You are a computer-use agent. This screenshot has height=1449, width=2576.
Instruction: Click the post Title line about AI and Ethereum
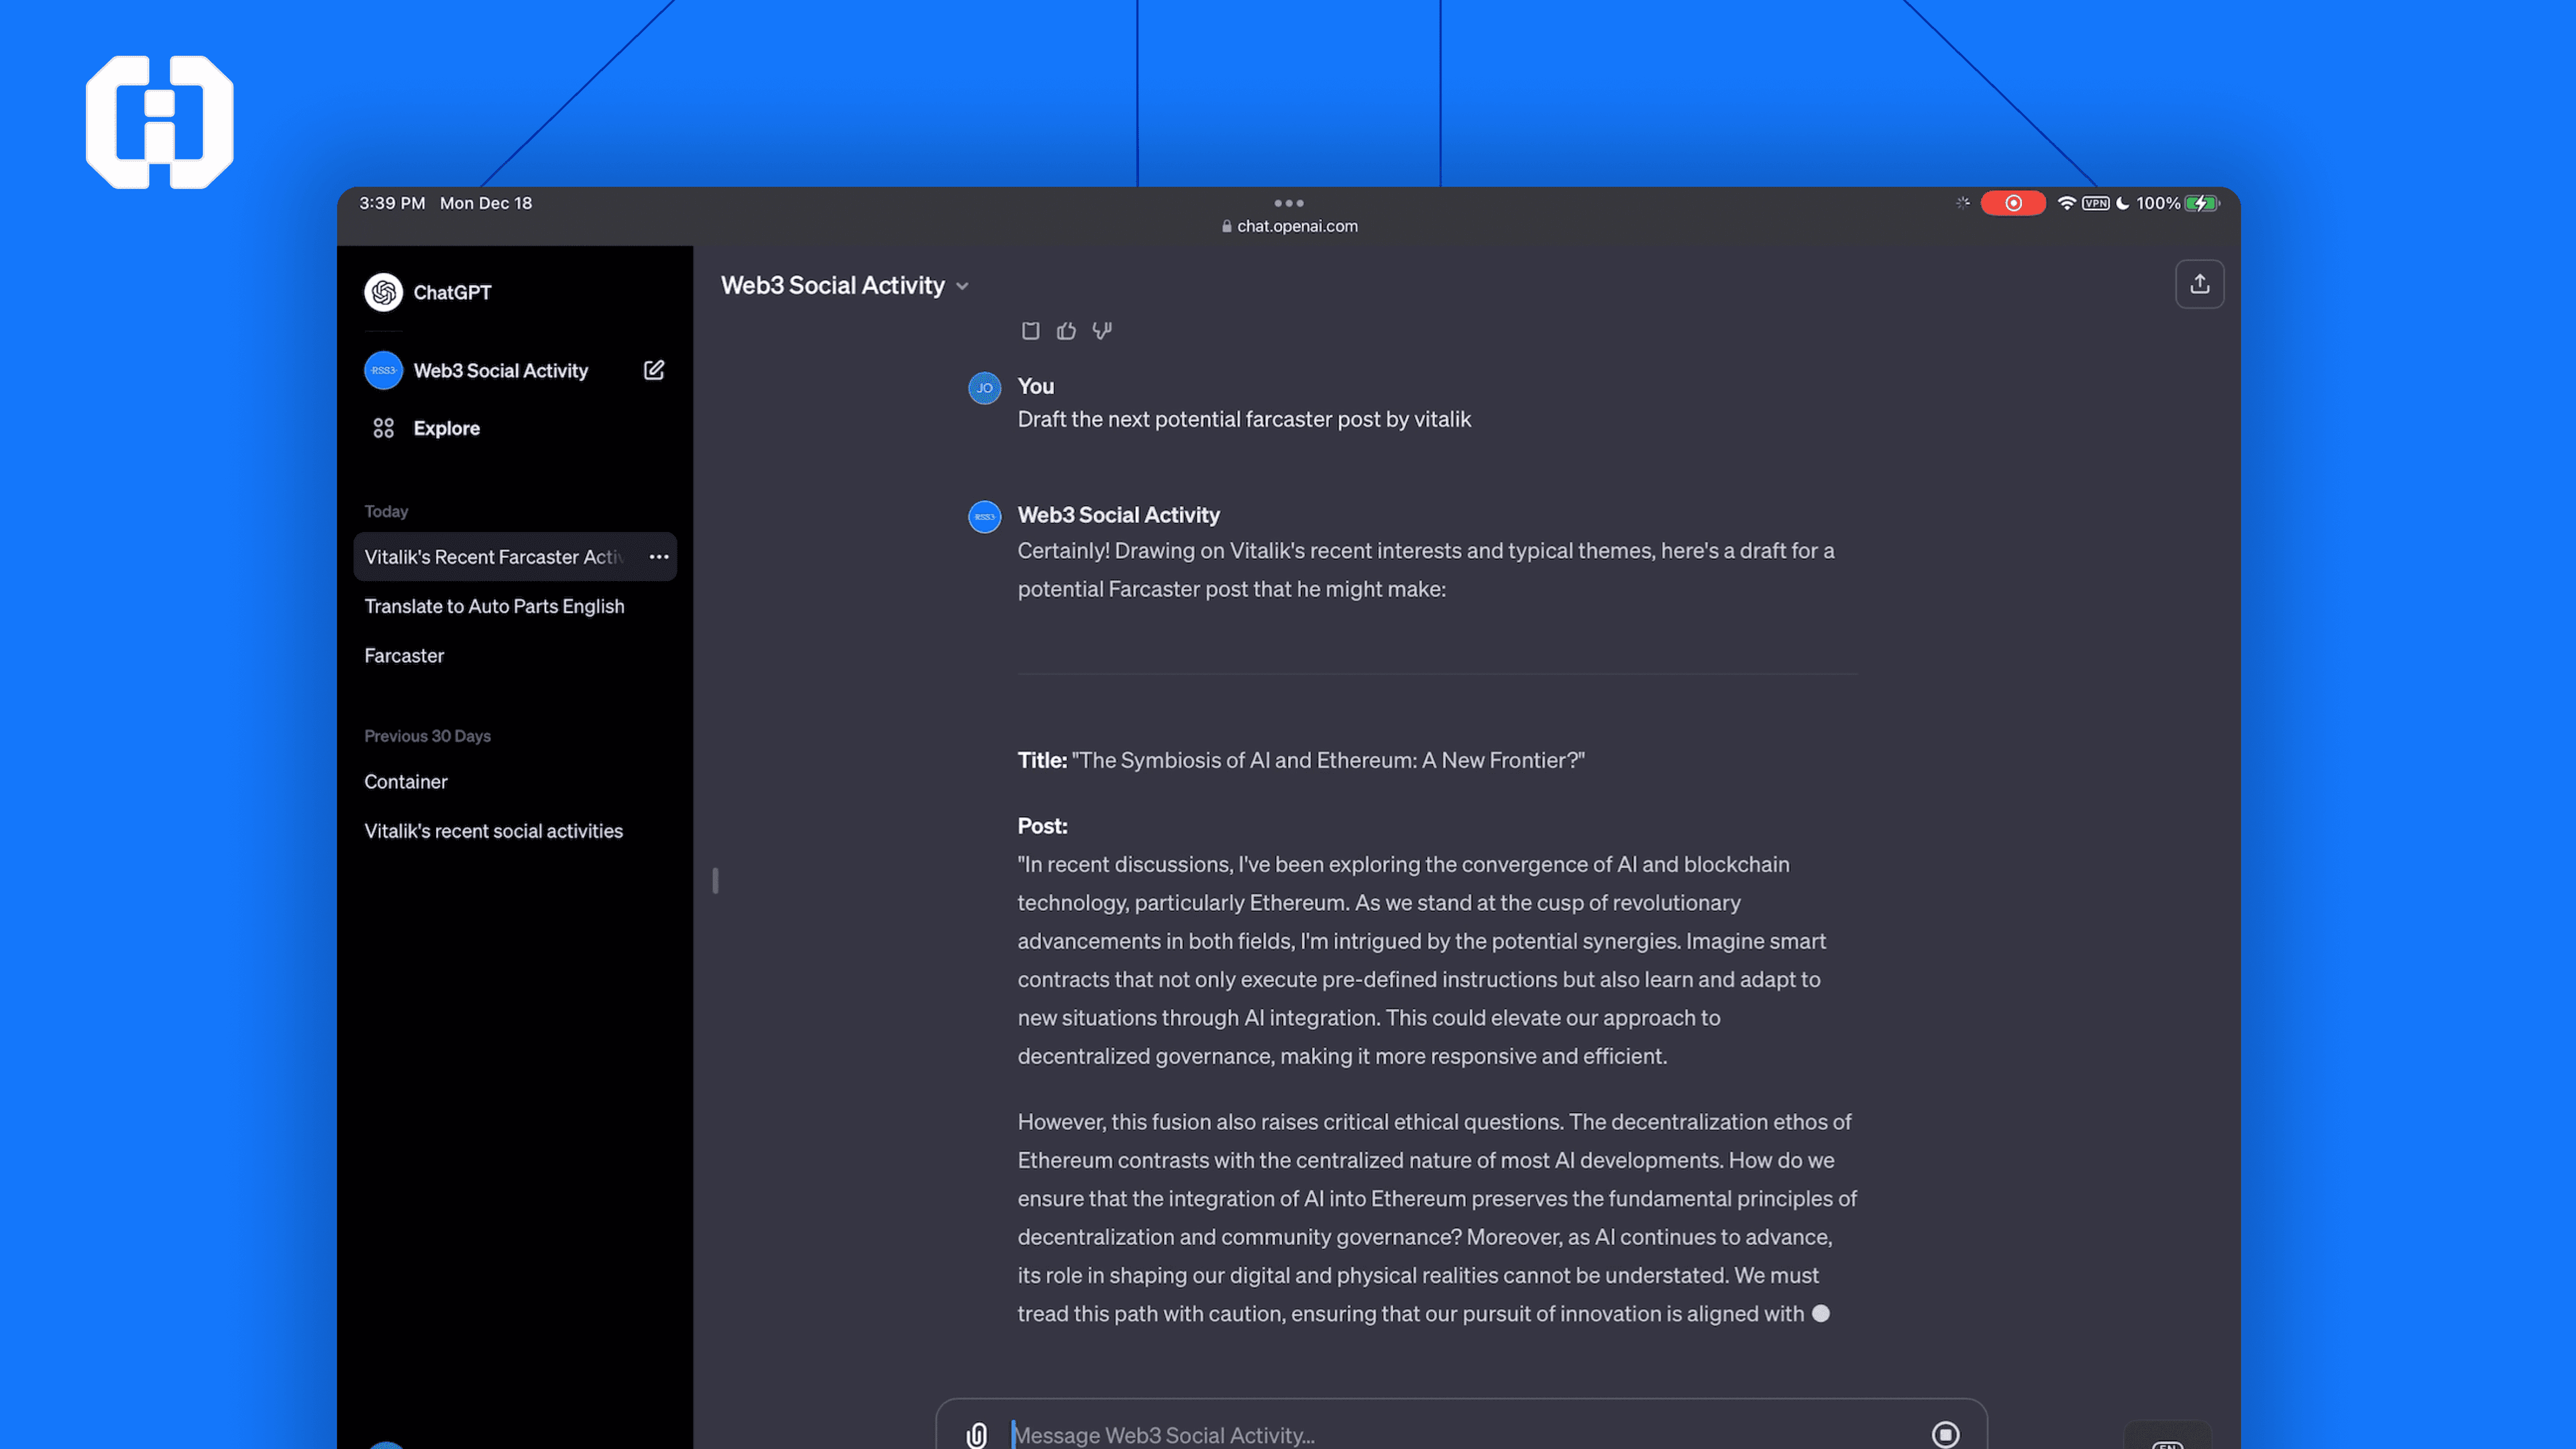pyautogui.click(x=1300, y=760)
